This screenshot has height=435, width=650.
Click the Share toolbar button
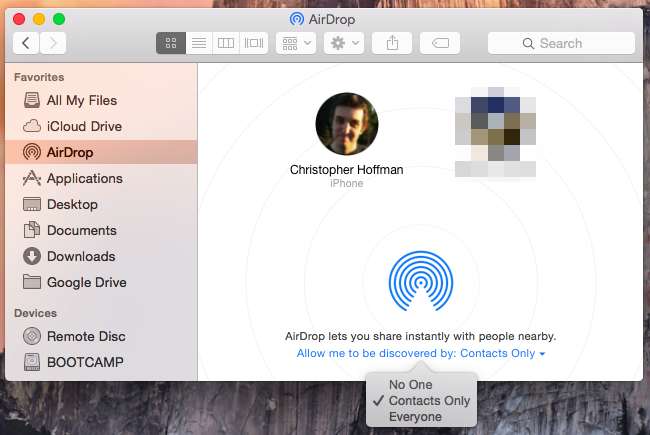391,43
